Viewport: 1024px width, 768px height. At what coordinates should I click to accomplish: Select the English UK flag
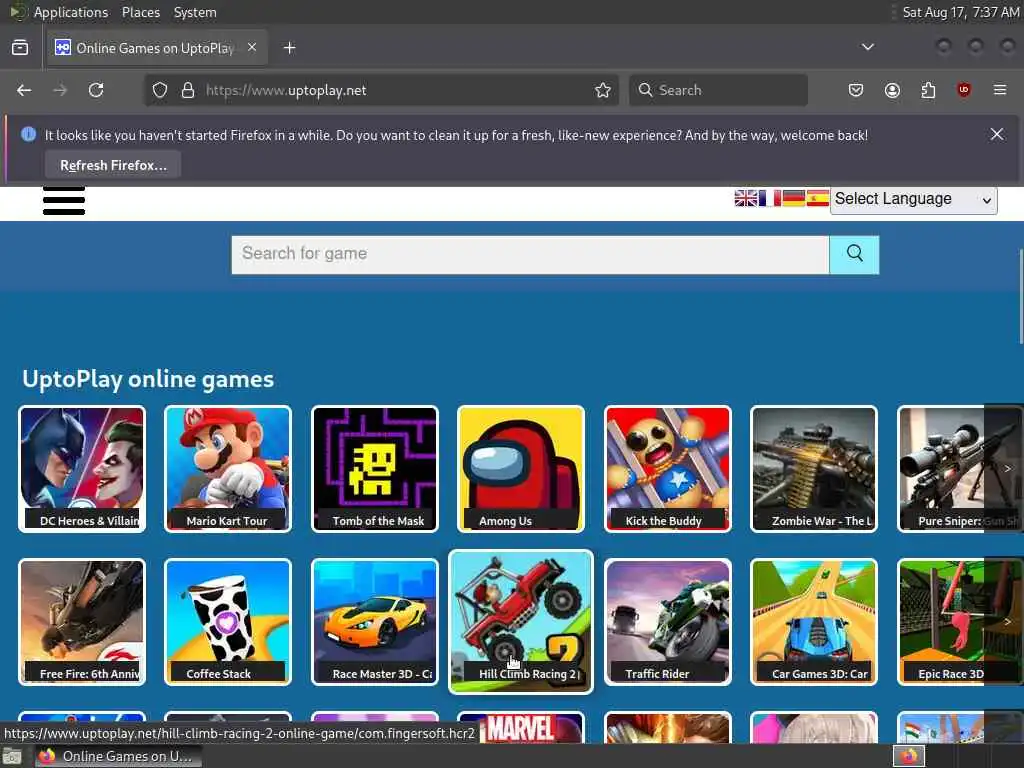[x=746, y=198]
